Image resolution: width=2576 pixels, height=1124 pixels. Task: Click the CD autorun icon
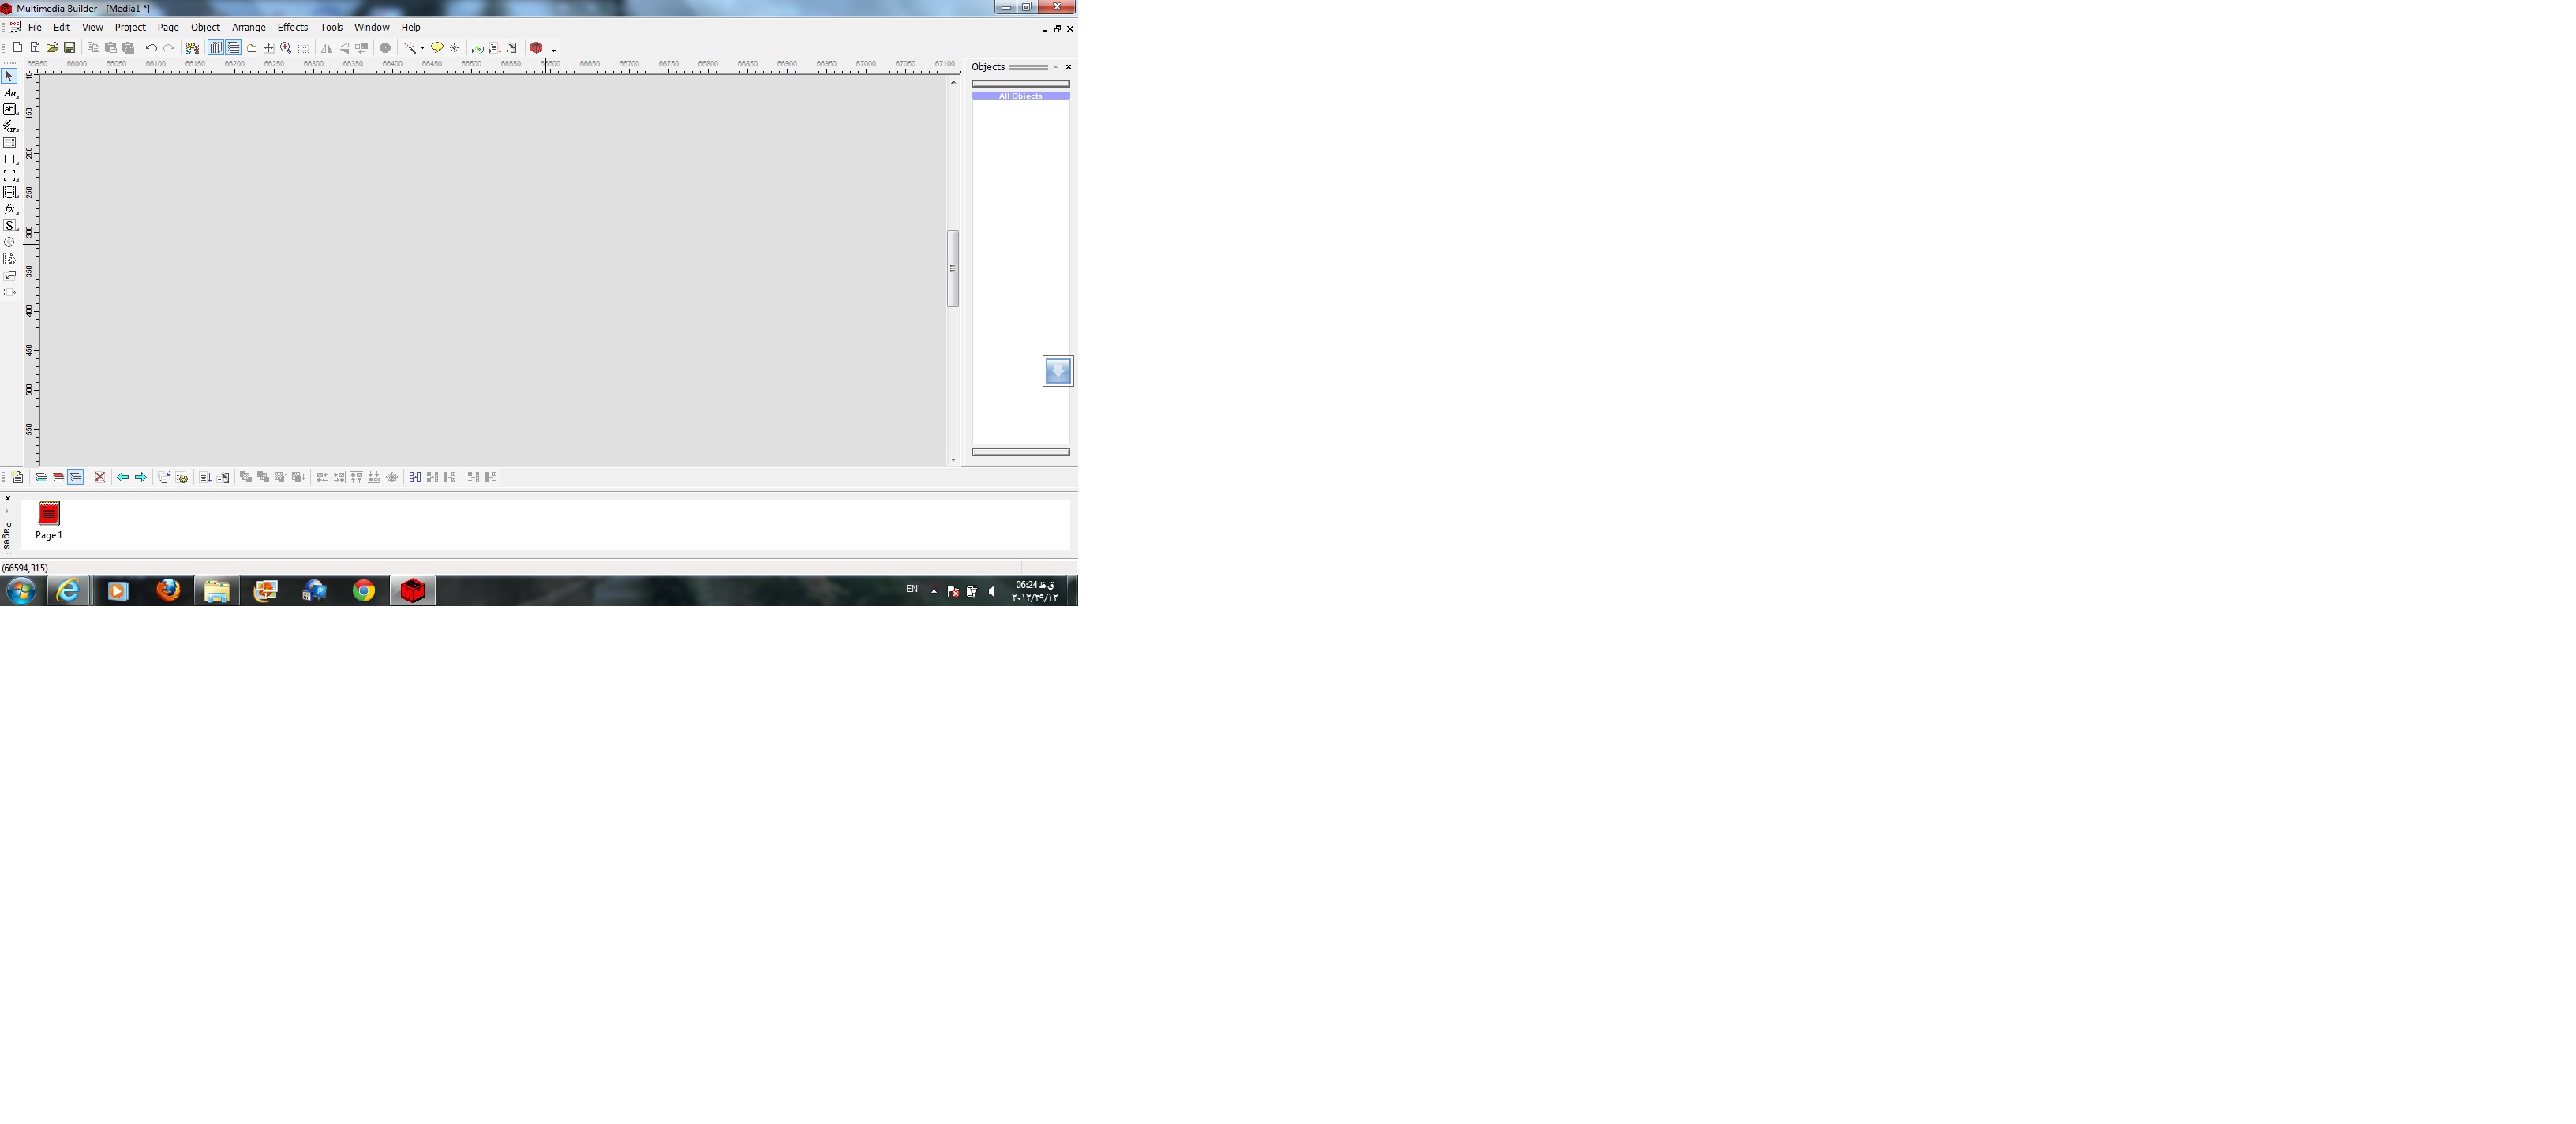pos(478,48)
